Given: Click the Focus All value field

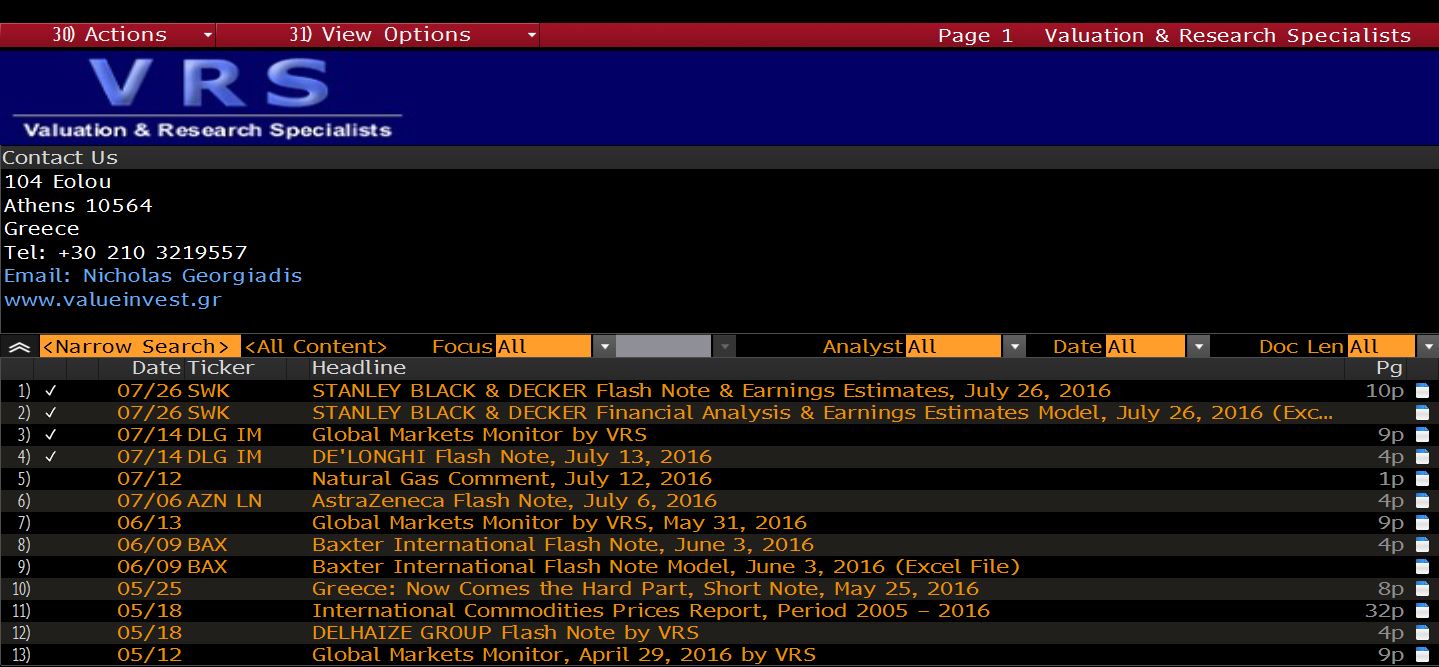Looking at the screenshot, I should click(545, 347).
